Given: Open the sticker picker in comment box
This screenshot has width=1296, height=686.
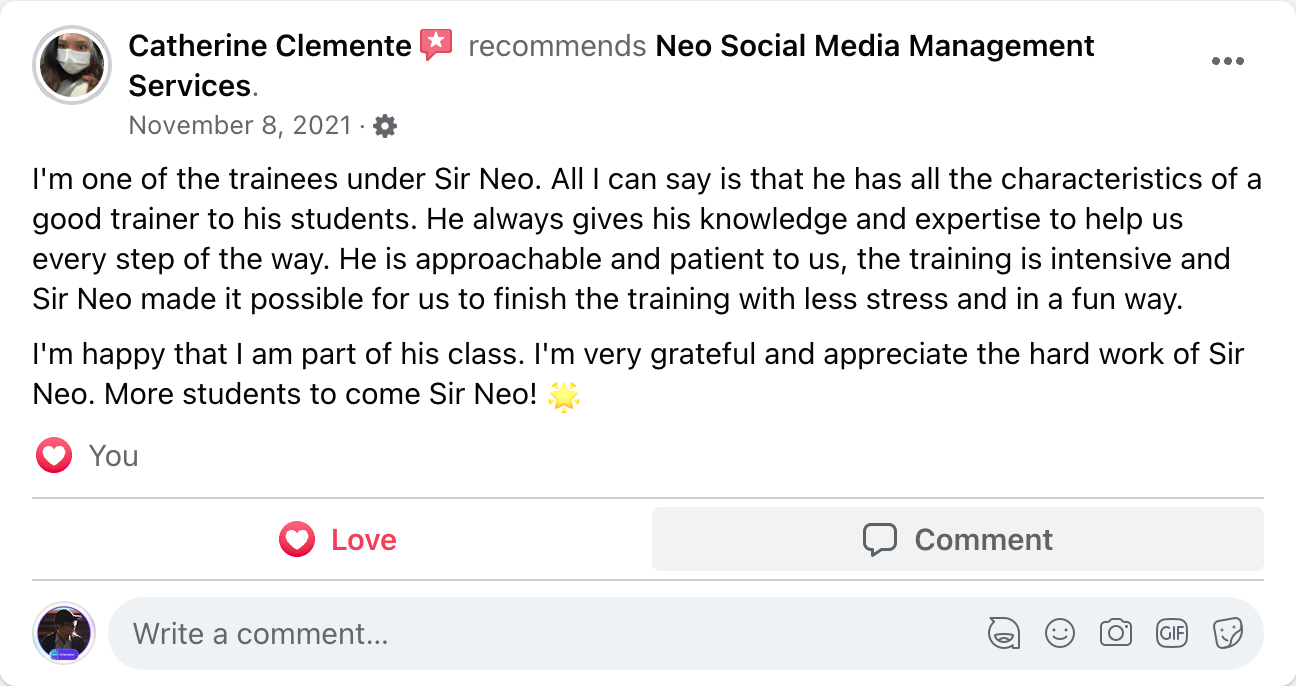Looking at the screenshot, I should 1227,633.
